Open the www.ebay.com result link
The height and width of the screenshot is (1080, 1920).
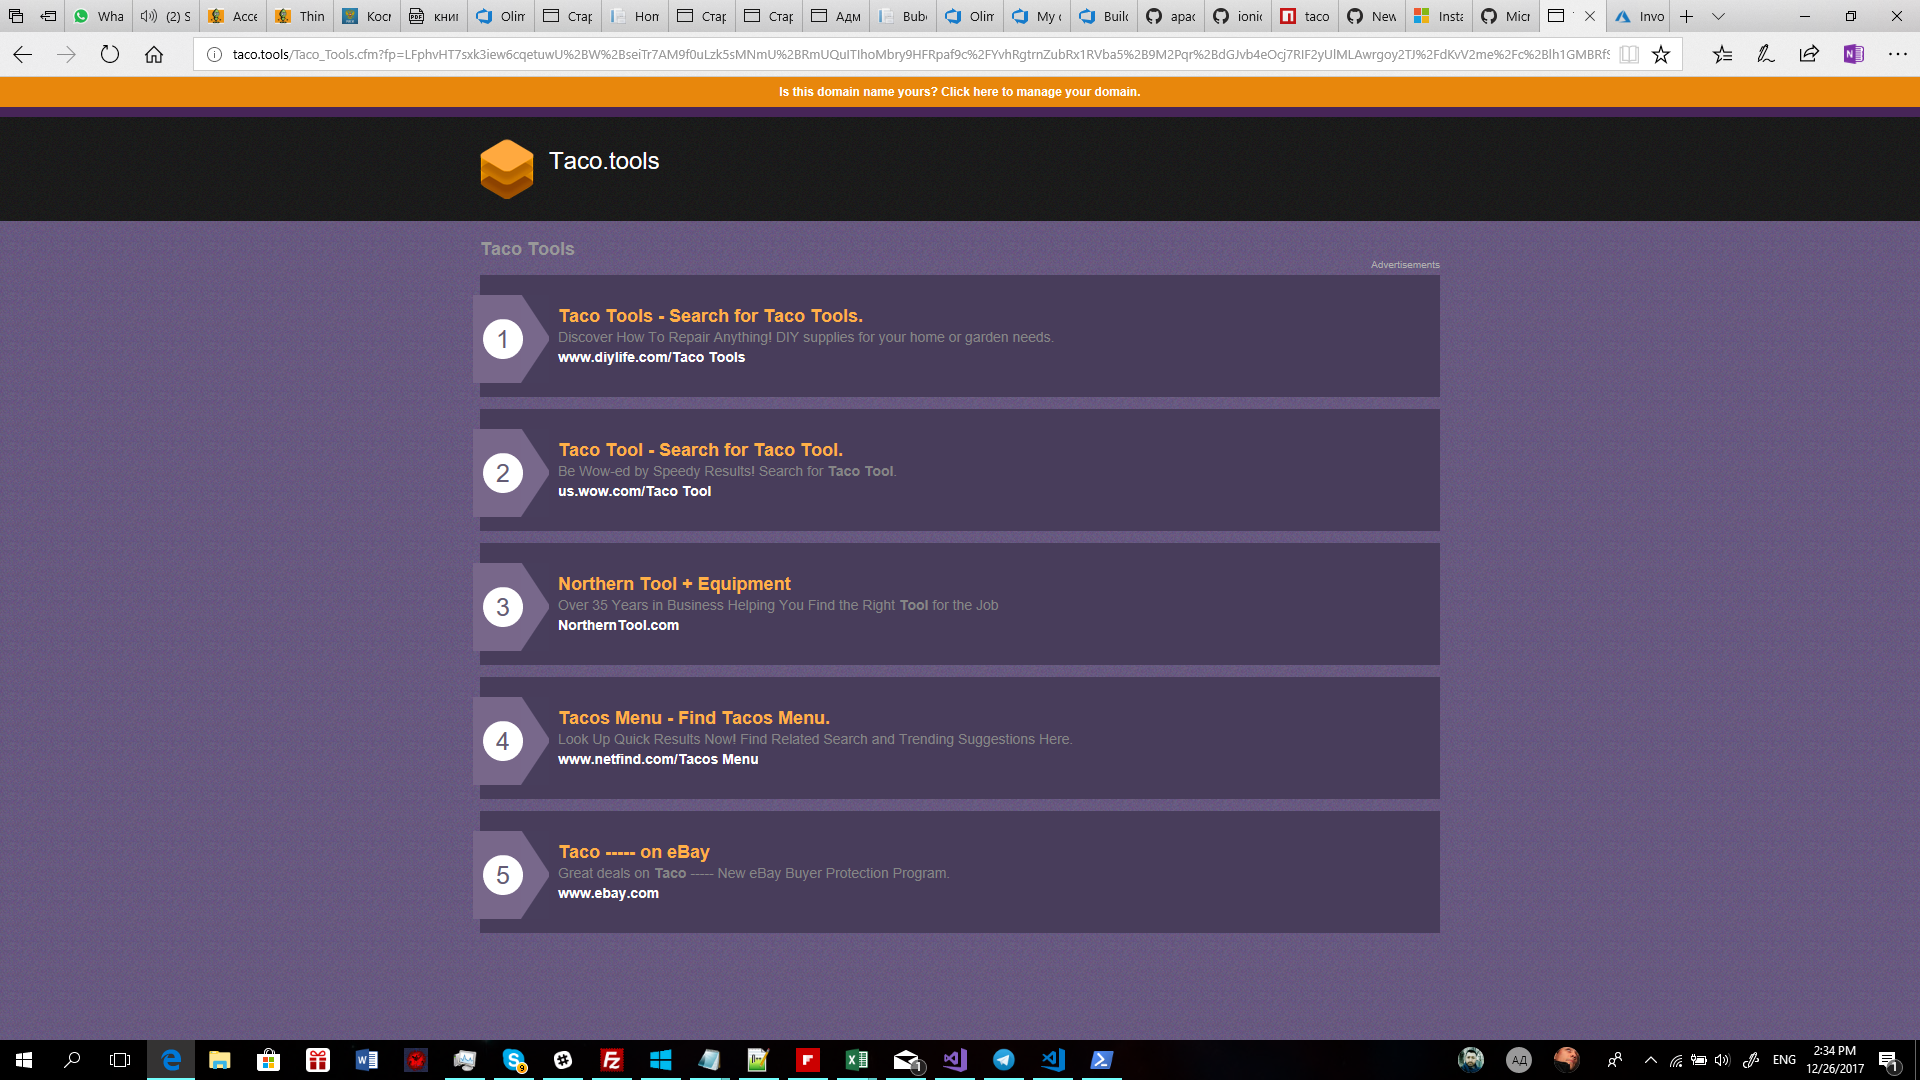607,893
